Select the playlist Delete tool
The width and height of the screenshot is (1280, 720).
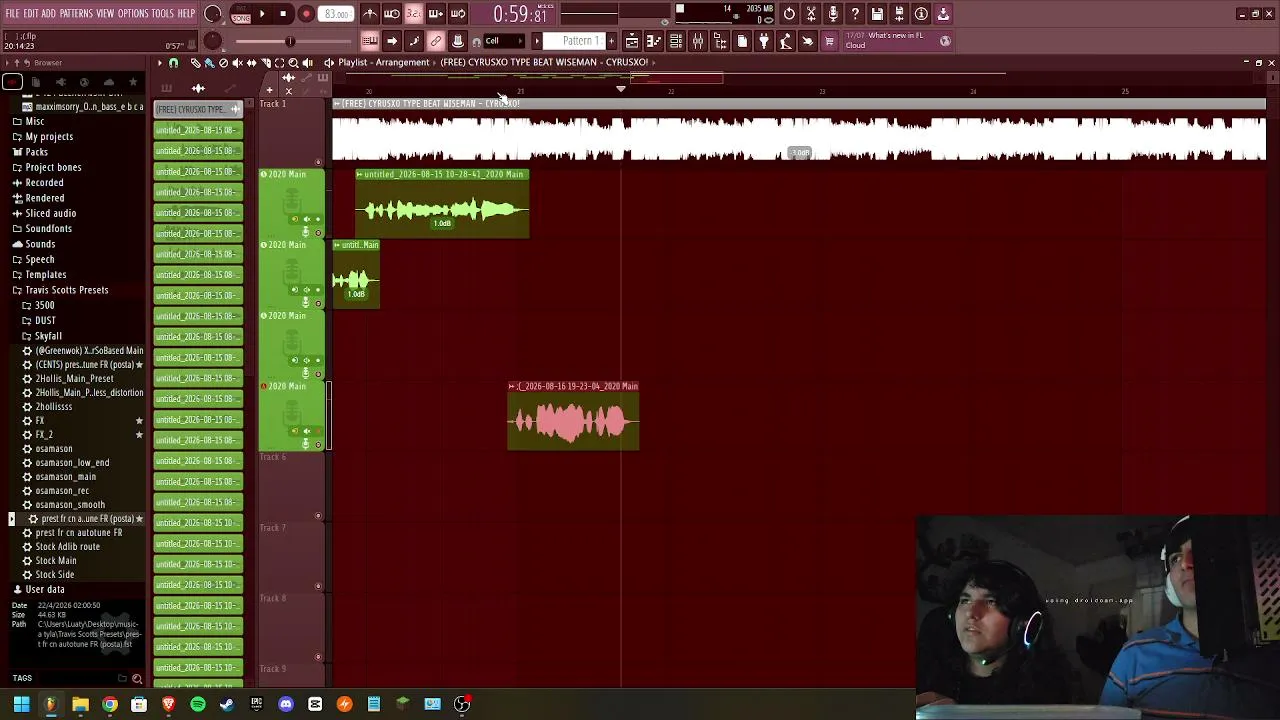click(x=223, y=63)
